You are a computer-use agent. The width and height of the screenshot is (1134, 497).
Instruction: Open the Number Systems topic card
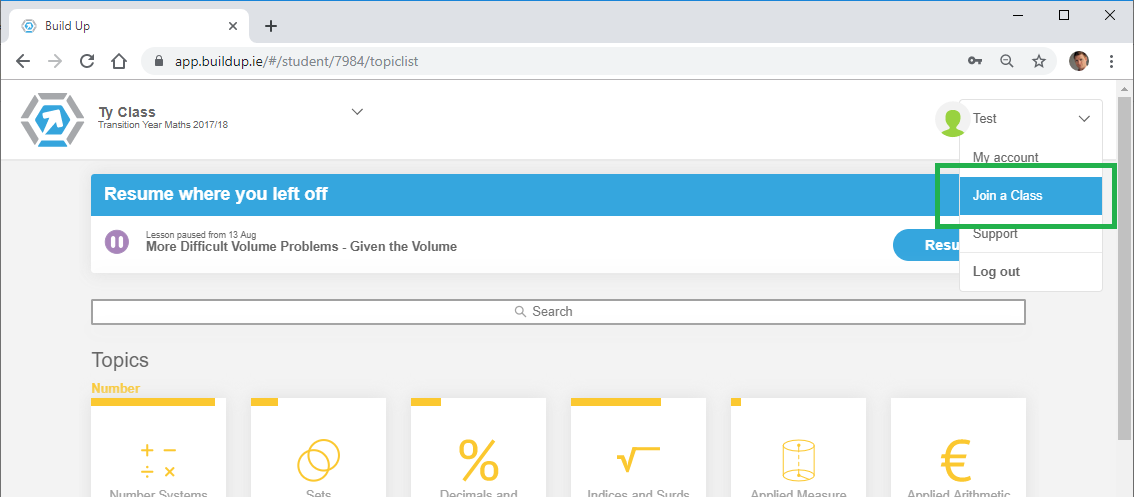coord(158,450)
